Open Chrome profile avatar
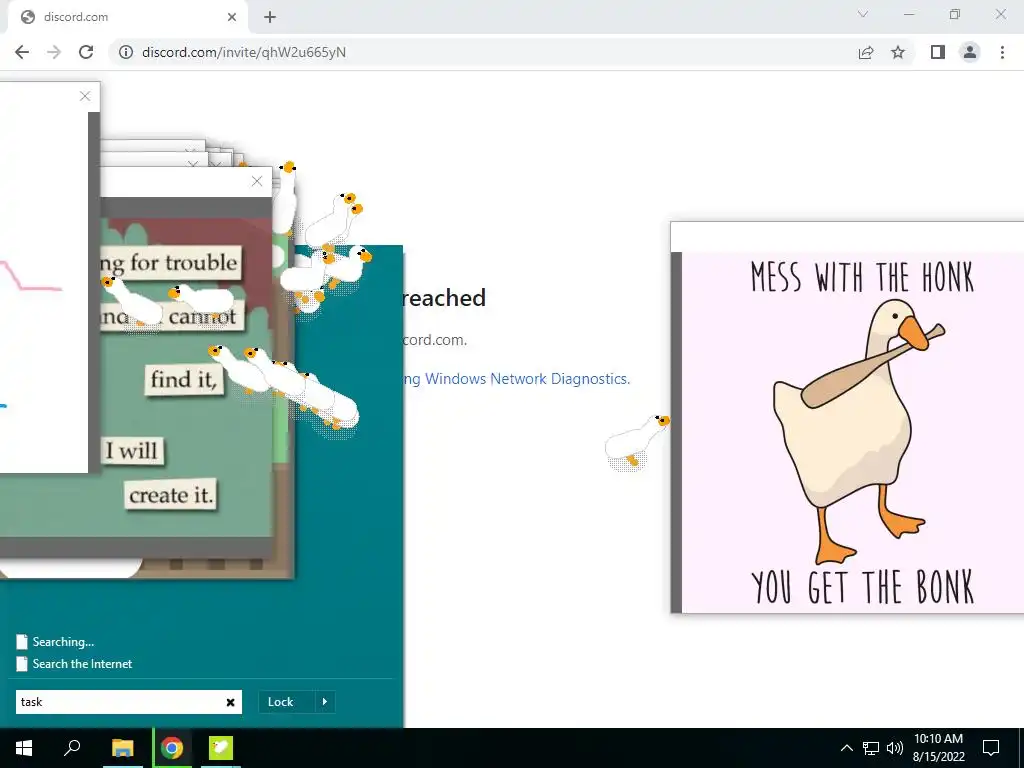1024x768 pixels. [970, 52]
